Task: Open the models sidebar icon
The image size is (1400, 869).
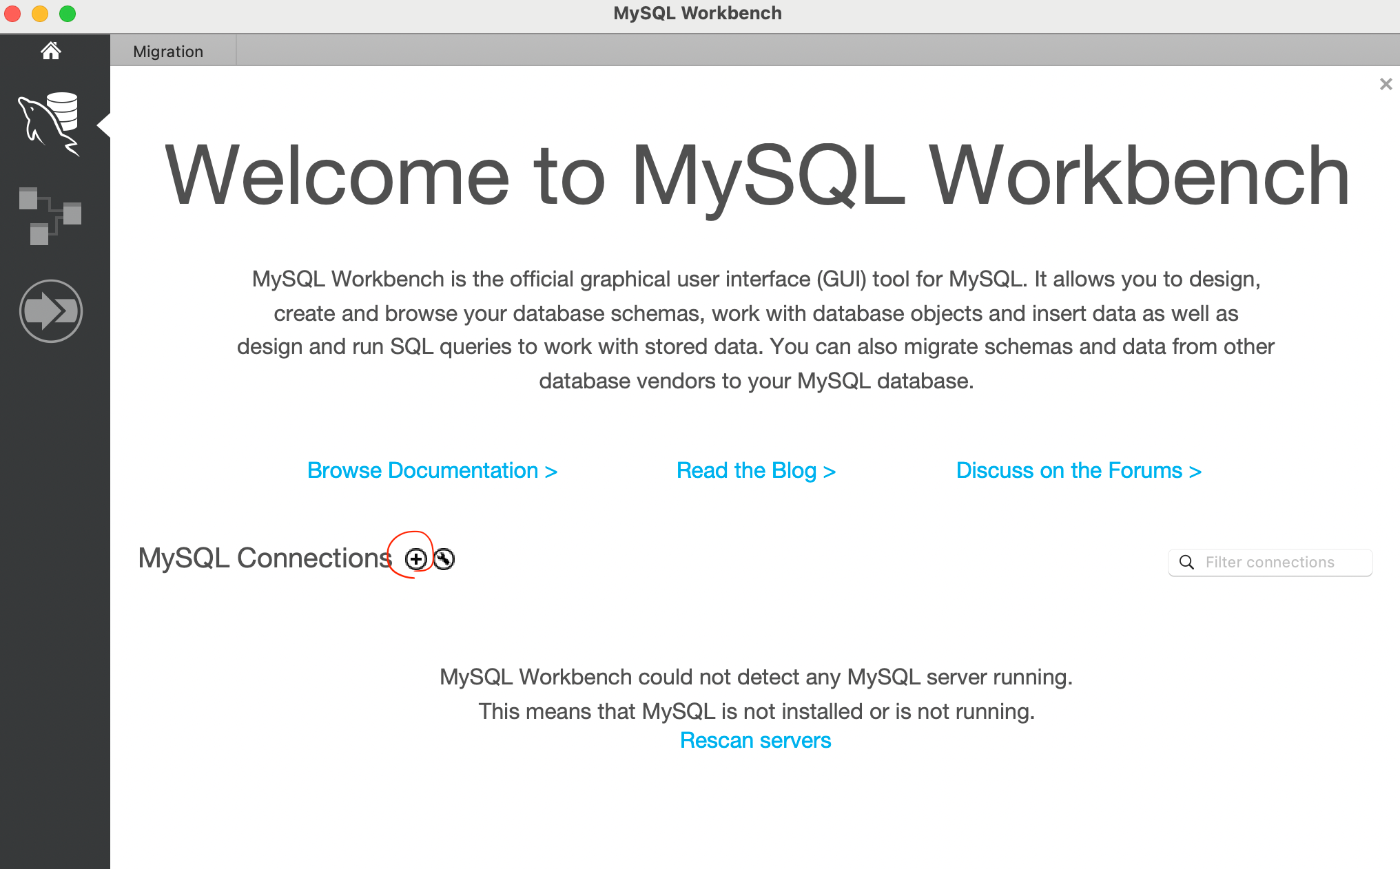Action: [50, 215]
